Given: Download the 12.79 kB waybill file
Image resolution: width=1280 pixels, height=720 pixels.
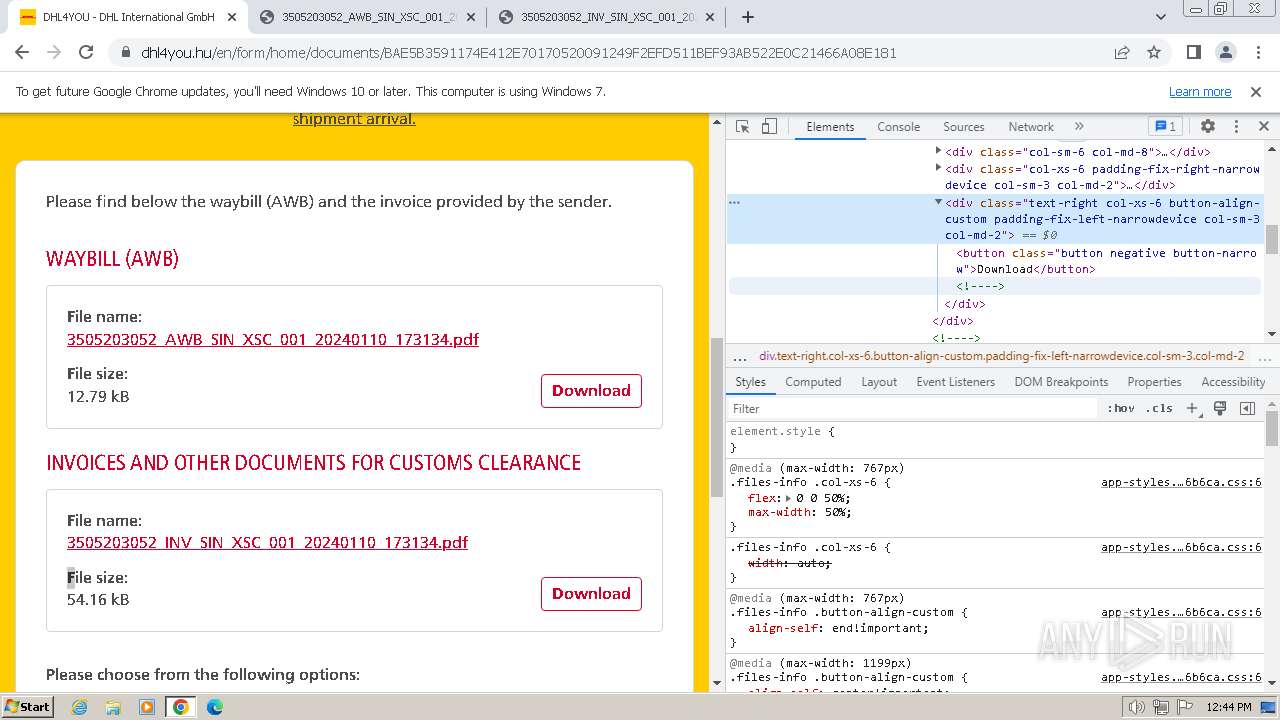Looking at the screenshot, I should tap(591, 391).
